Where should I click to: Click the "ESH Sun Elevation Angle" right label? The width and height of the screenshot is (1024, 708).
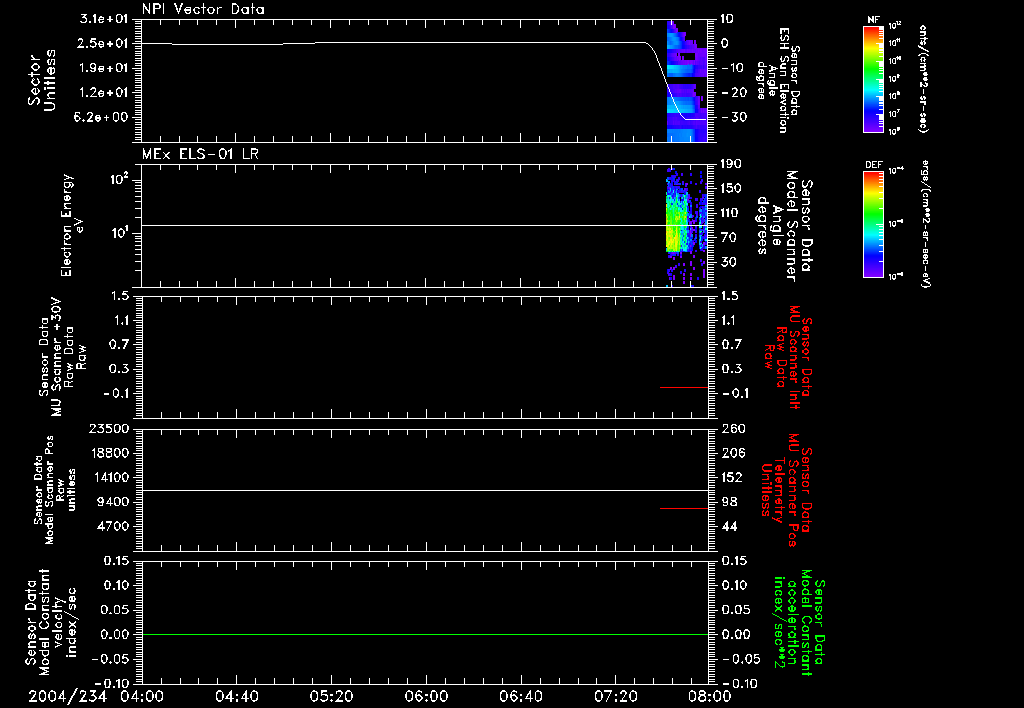tap(777, 80)
